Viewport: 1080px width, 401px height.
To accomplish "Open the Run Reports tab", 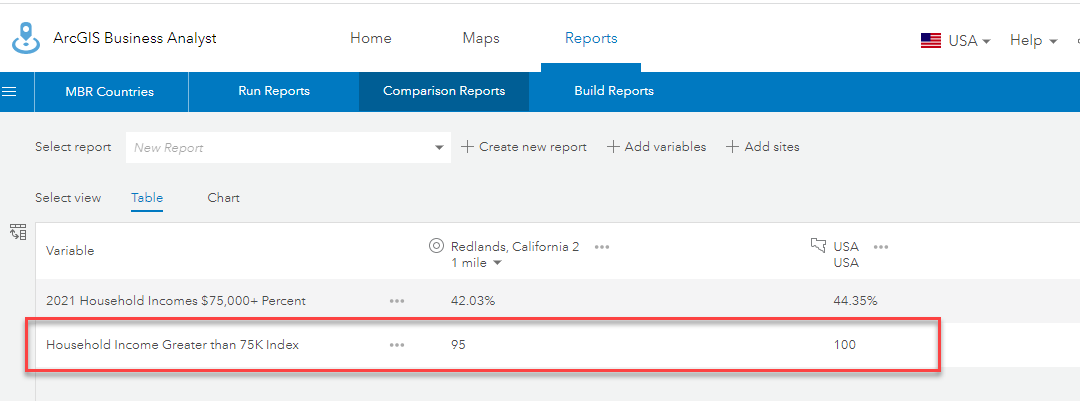I will click(x=274, y=91).
